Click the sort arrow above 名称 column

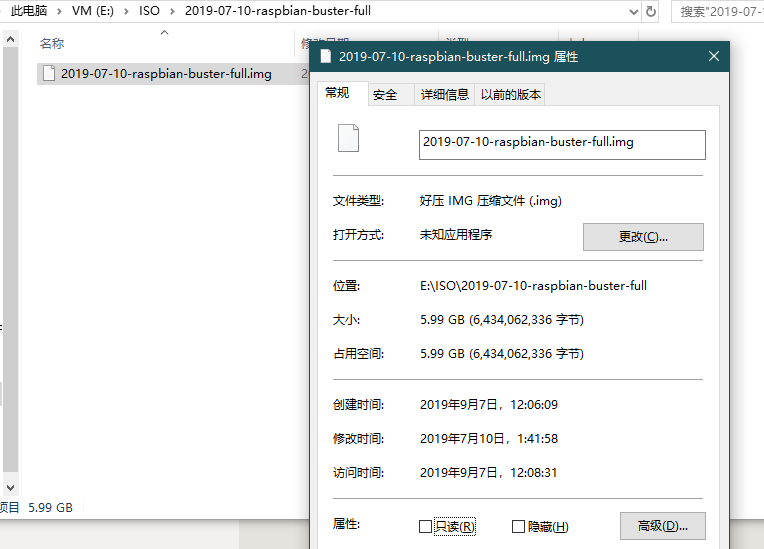coord(165,33)
